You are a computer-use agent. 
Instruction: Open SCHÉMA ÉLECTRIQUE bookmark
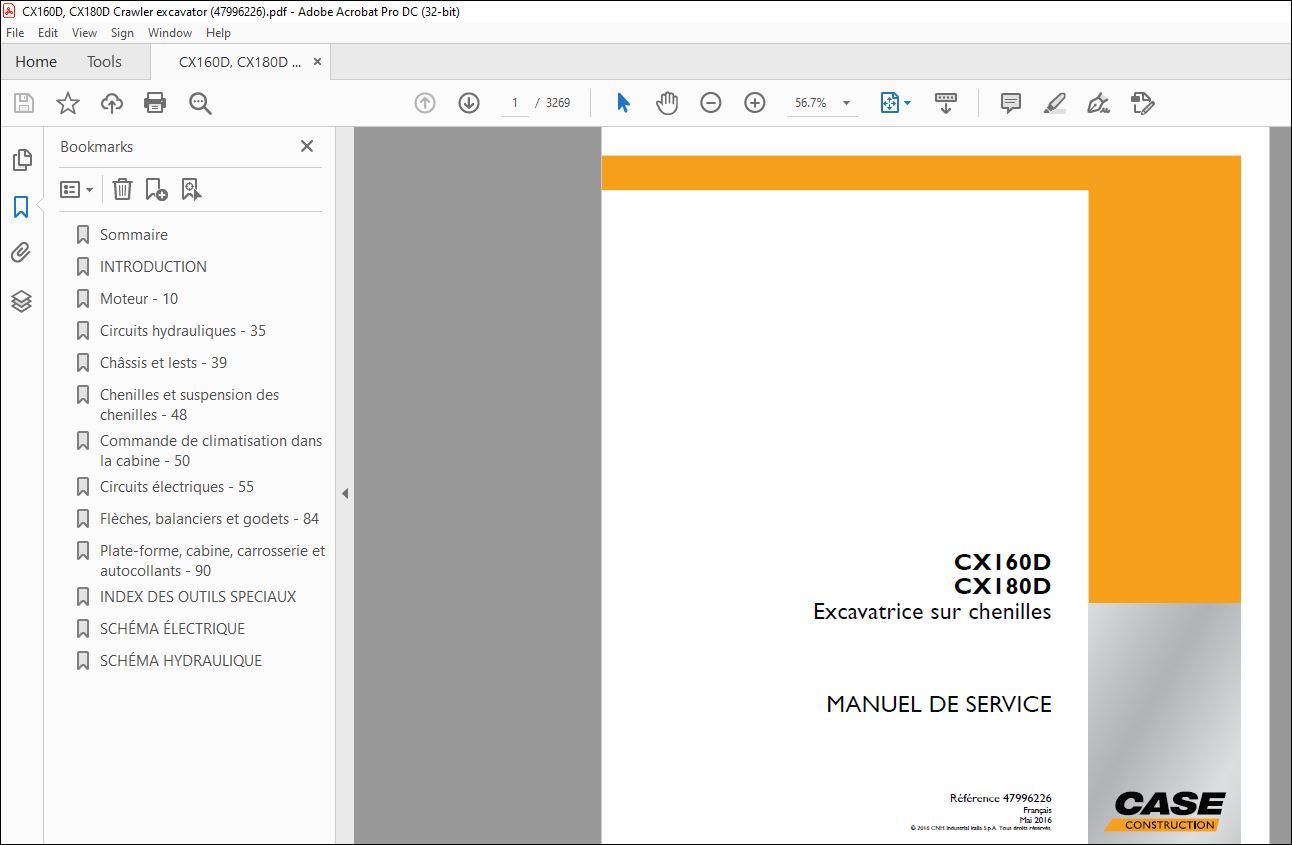[x=172, y=629]
